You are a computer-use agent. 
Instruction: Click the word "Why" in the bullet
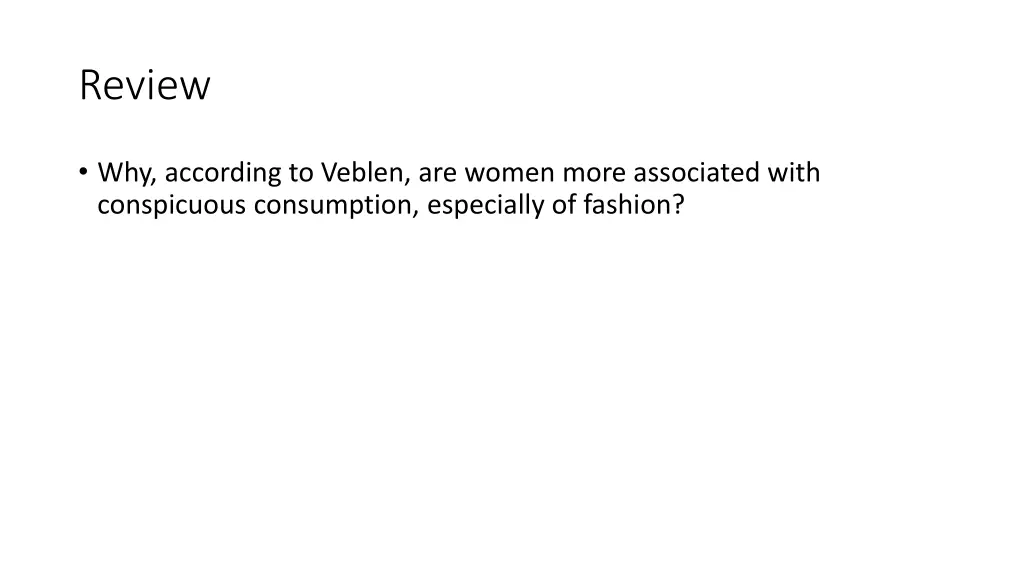tap(122, 173)
